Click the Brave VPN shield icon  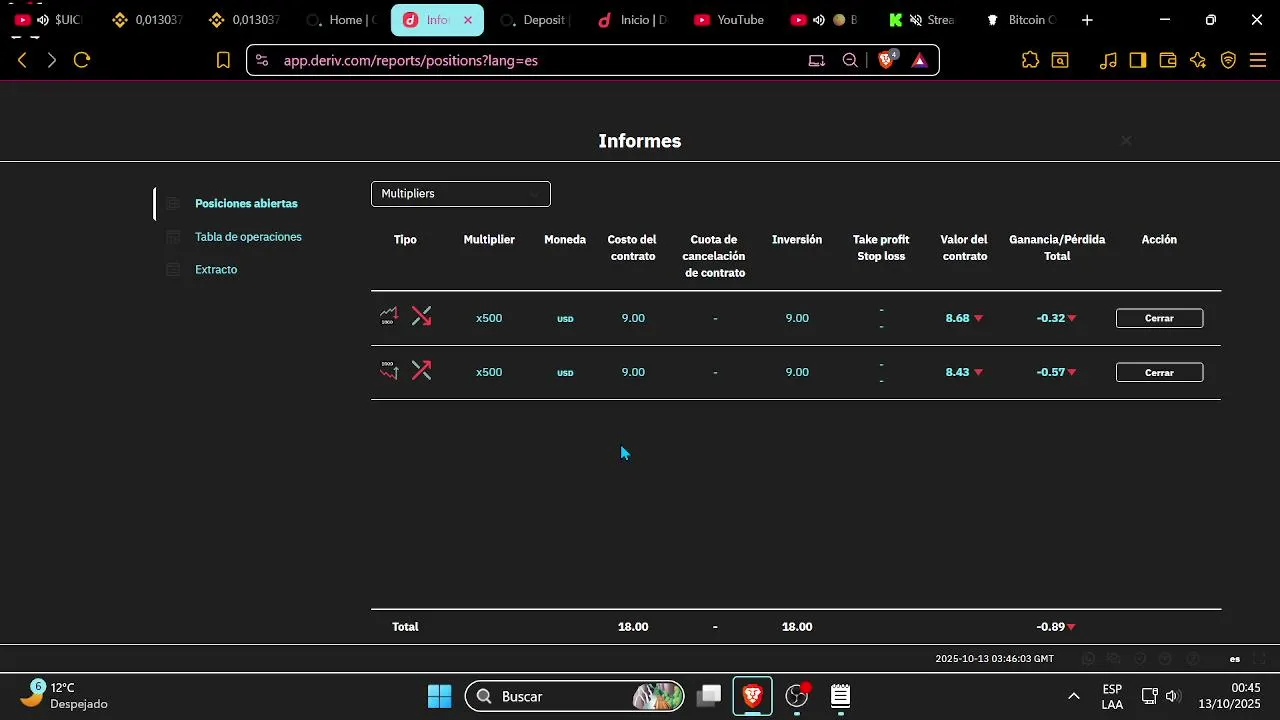tap(1228, 60)
